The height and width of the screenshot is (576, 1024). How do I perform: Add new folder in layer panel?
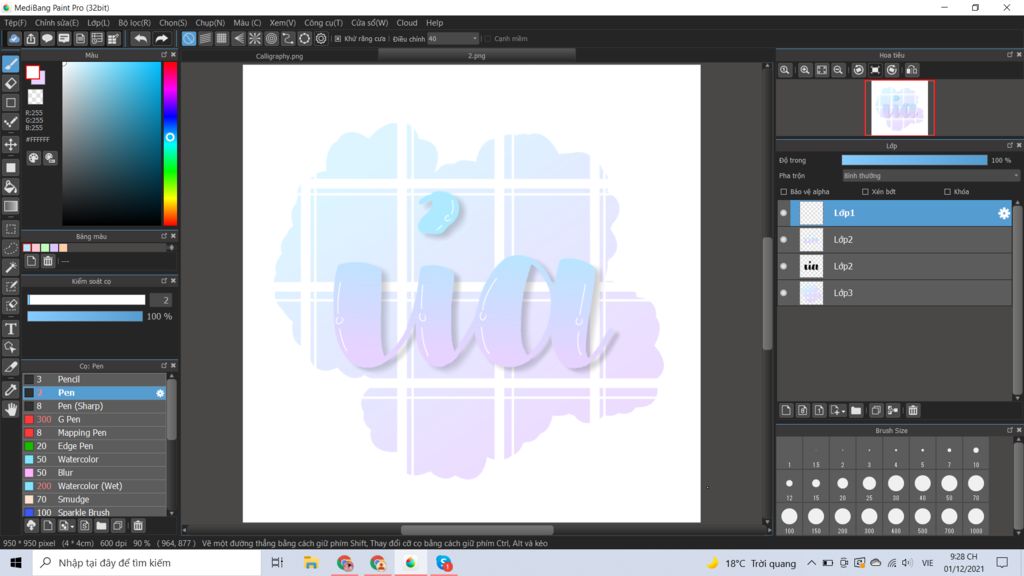tap(856, 410)
